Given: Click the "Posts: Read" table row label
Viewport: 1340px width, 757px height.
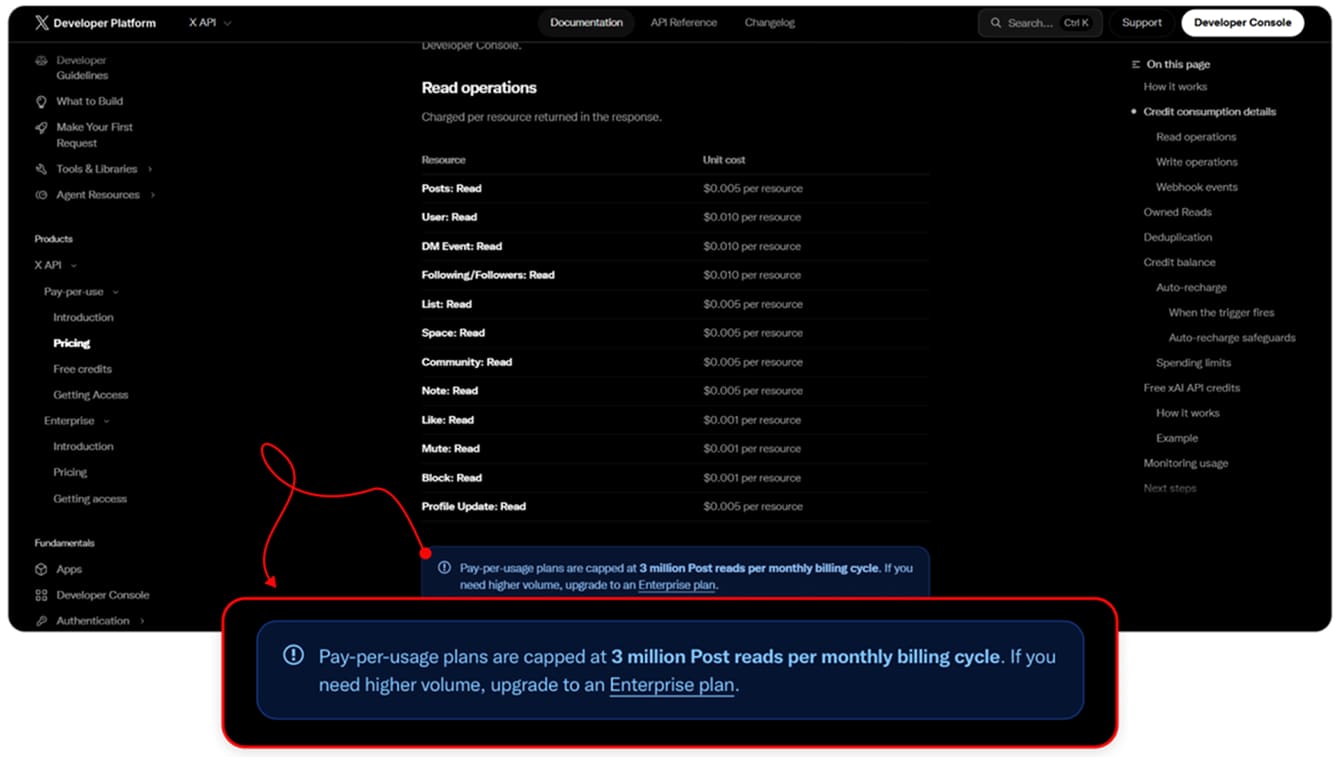Looking at the screenshot, I should coord(451,189).
